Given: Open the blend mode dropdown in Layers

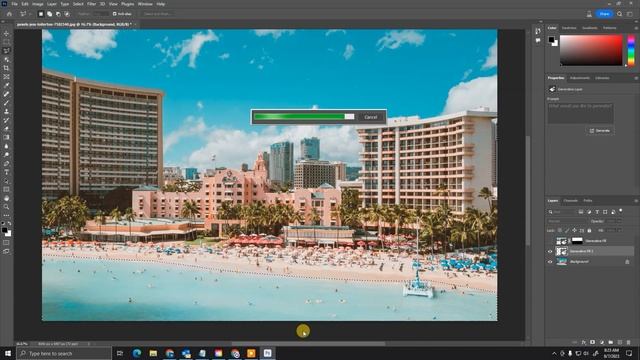Looking at the screenshot, I should 566,221.
